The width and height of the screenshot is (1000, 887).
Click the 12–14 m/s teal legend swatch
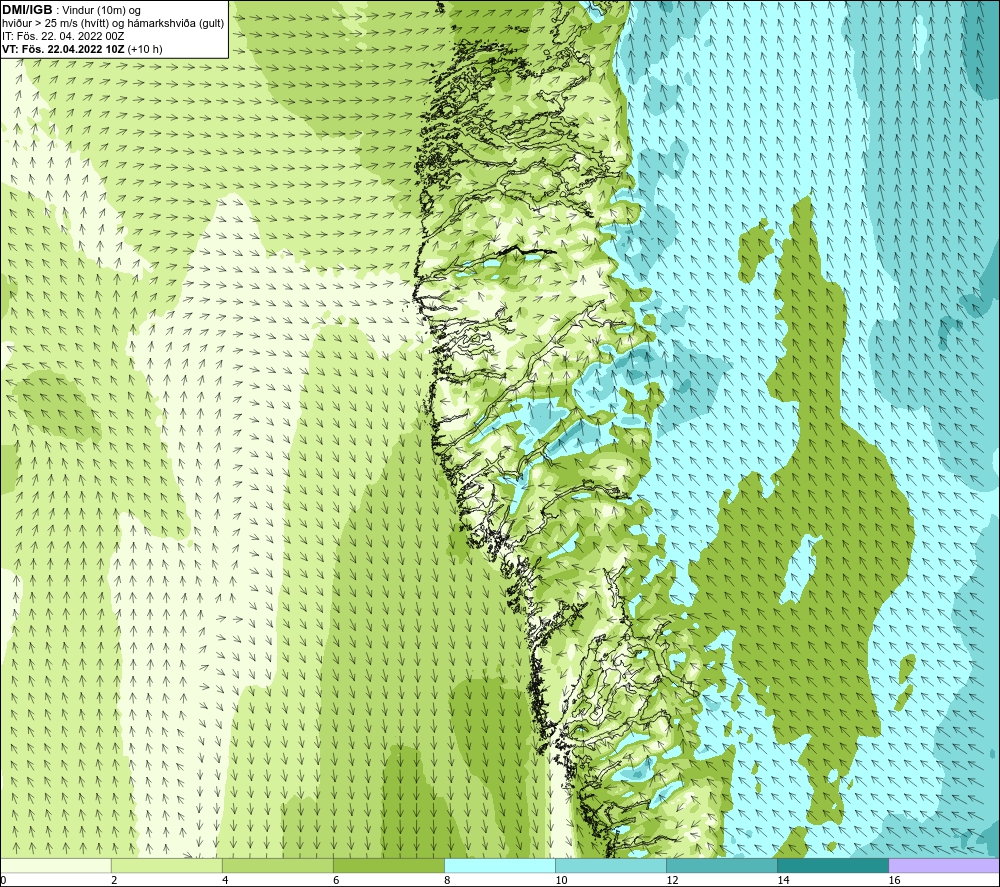[722, 866]
